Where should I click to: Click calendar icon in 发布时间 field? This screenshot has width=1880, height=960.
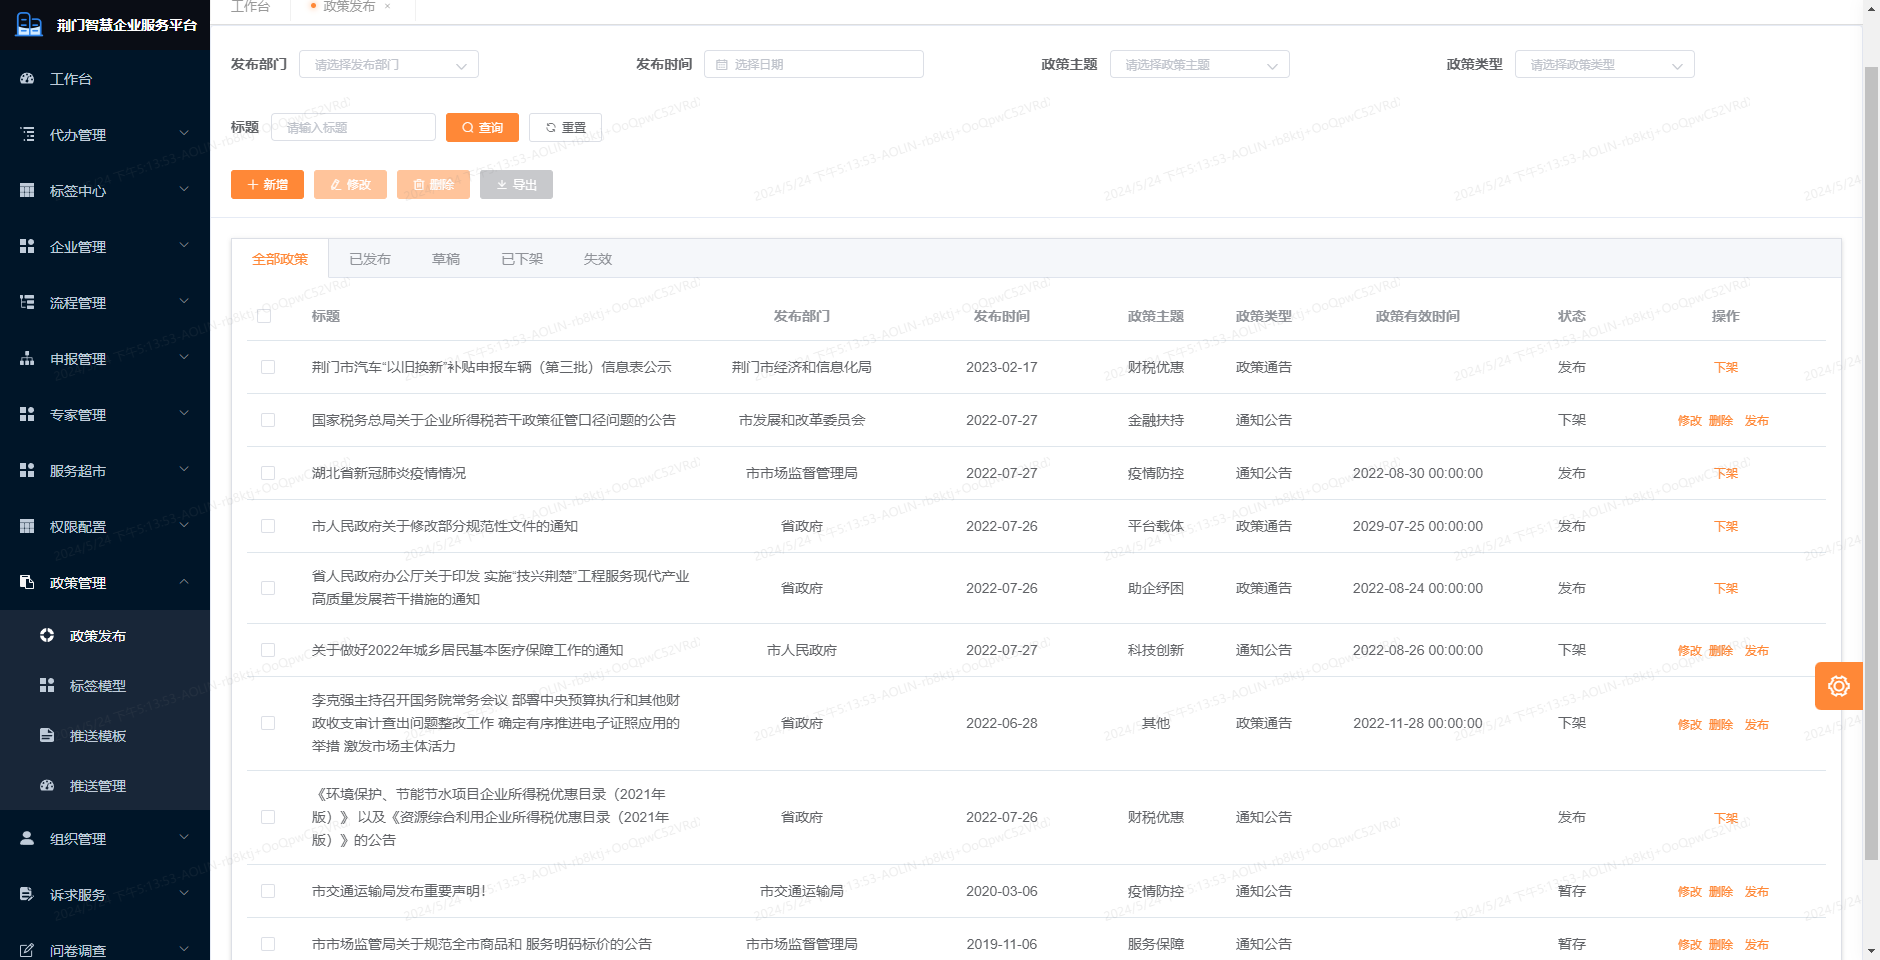tap(722, 64)
